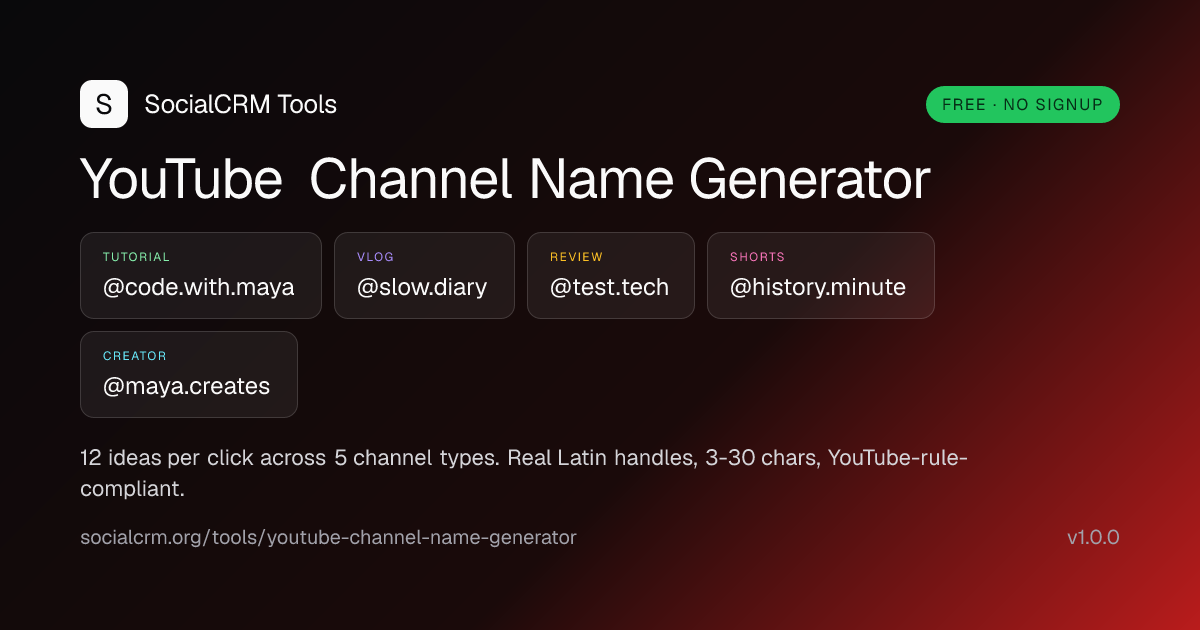Open the socialcrm.org tools URL link
1200x630 pixels.
pos(328,537)
